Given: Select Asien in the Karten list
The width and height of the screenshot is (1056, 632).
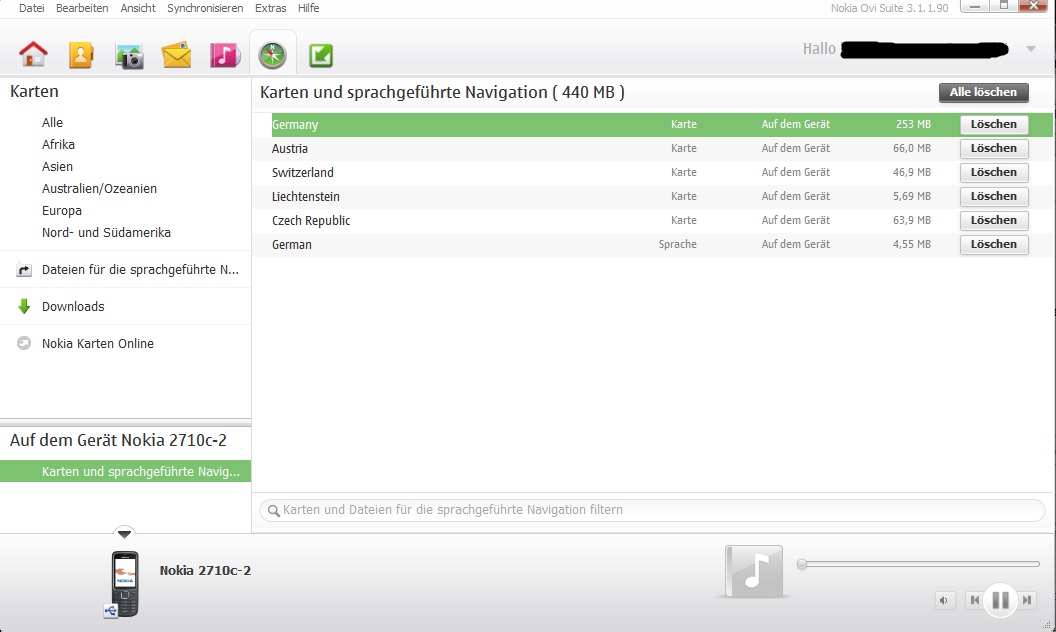Looking at the screenshot, I should click(x=57, y=166).
